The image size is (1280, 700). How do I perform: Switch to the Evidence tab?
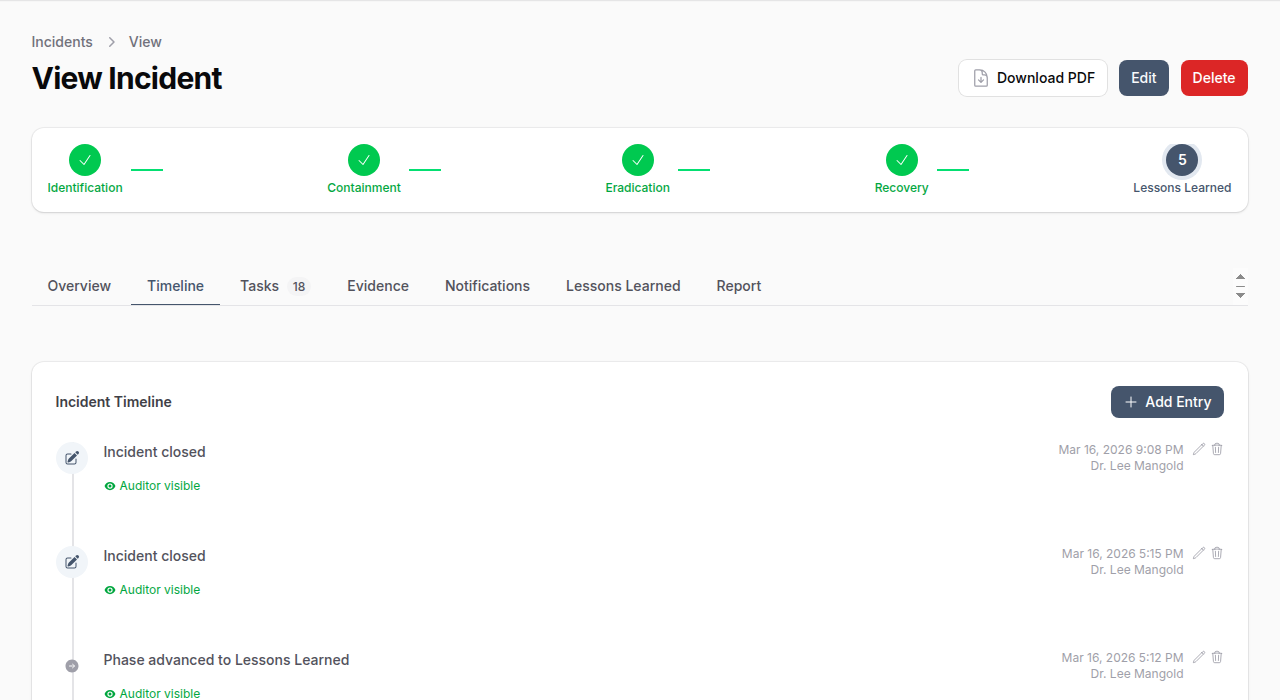[377, 286]
